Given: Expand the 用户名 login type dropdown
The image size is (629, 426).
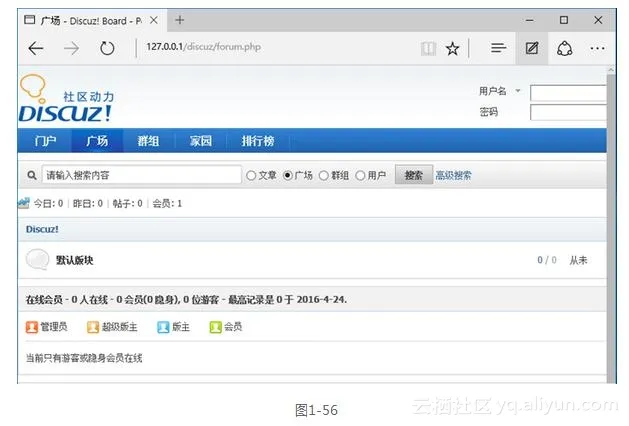Looking at the screenshot, I should pyautogui.click(x=518, y=91).
